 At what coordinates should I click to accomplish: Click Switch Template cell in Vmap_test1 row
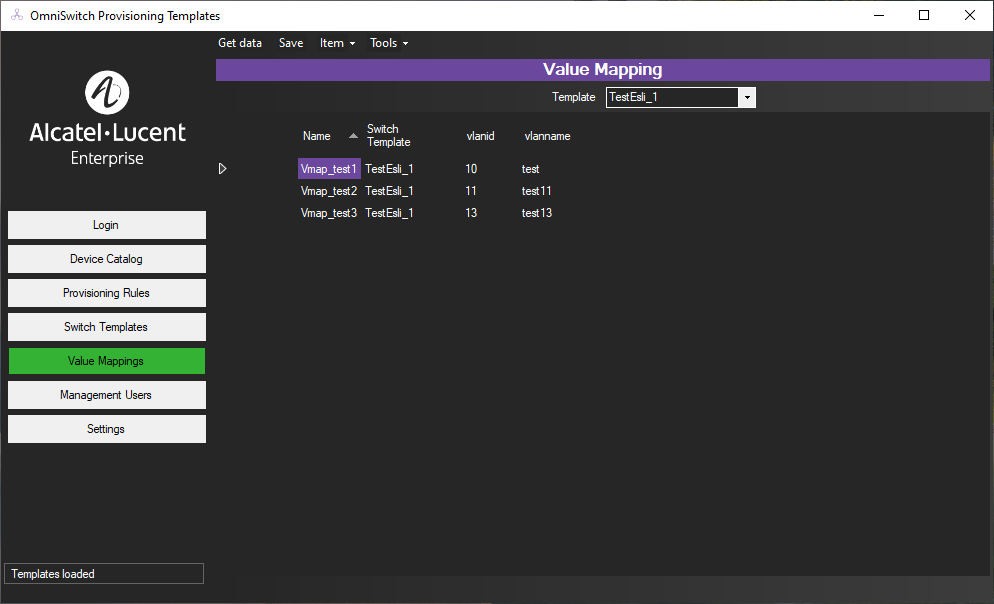click(389, 169)
